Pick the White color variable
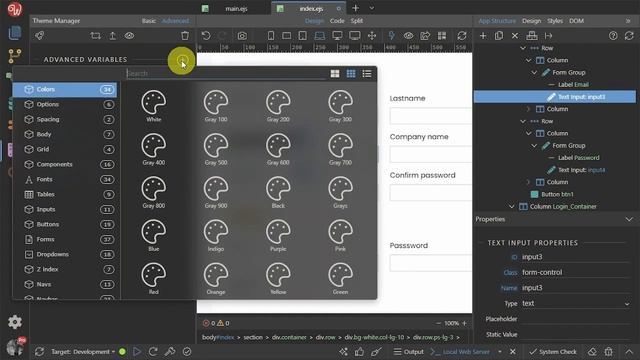This screenshot has height=360, width=640. [x=154, y=106]
